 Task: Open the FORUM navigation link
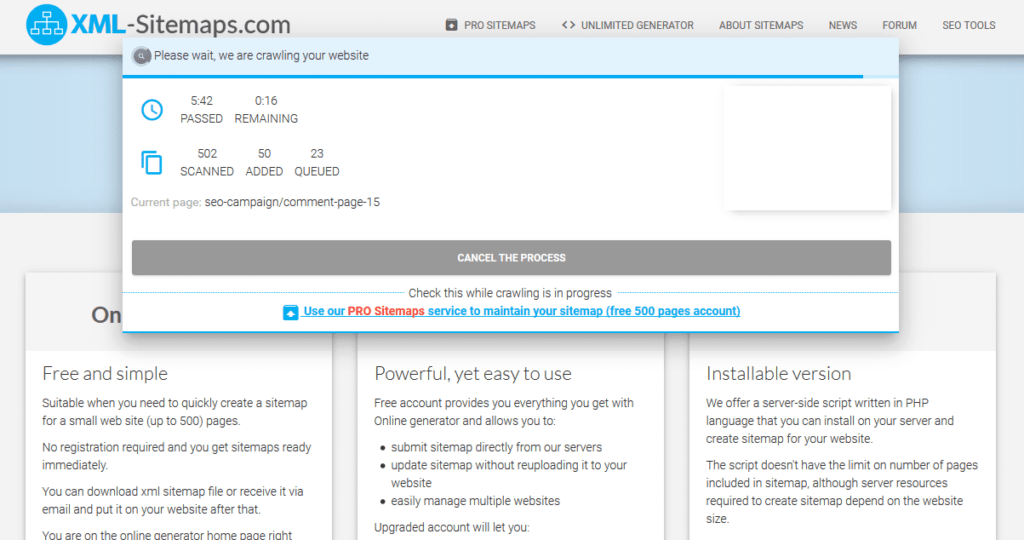click(x=899, y=25)
